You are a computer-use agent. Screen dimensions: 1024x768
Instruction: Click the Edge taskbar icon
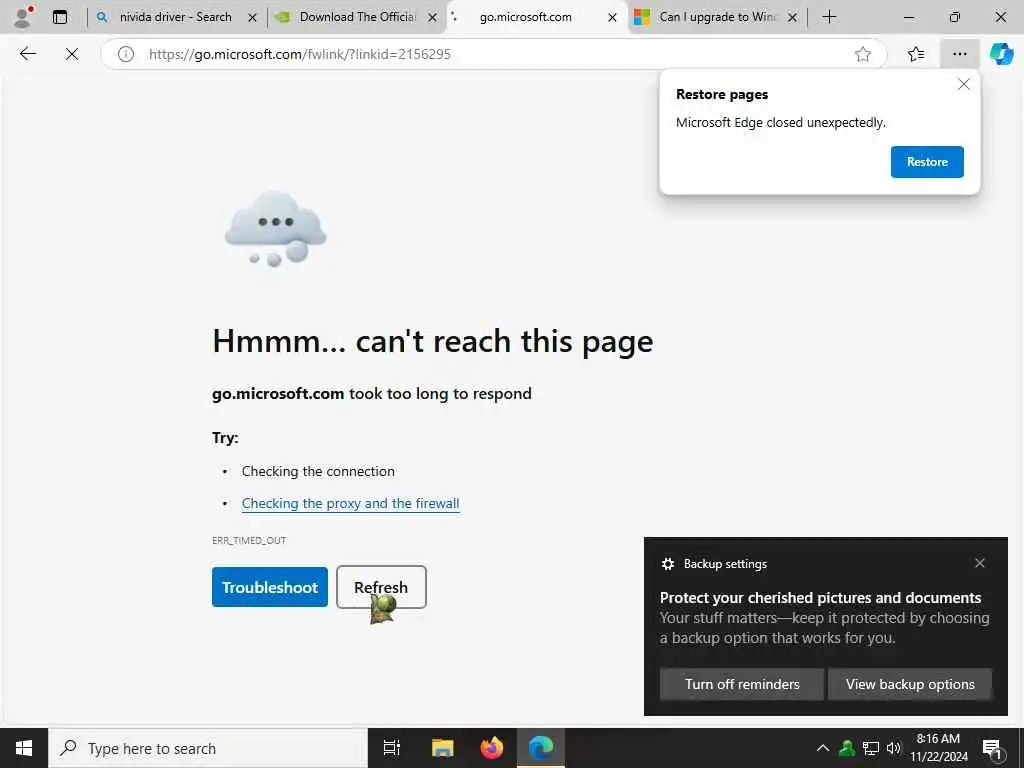coord(541,748)
